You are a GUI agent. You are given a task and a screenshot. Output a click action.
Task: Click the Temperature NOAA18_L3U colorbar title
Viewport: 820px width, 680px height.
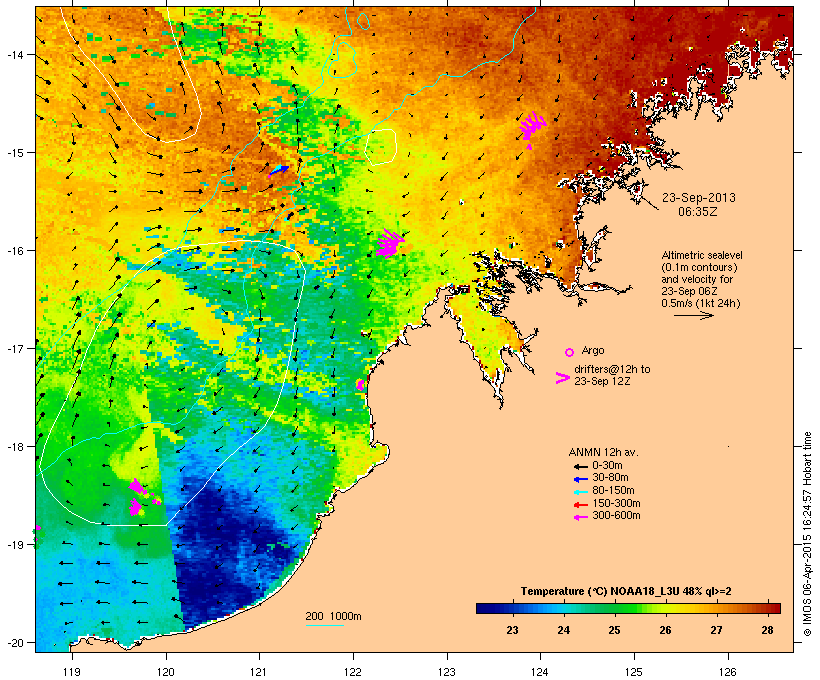[x=626, y=592]
